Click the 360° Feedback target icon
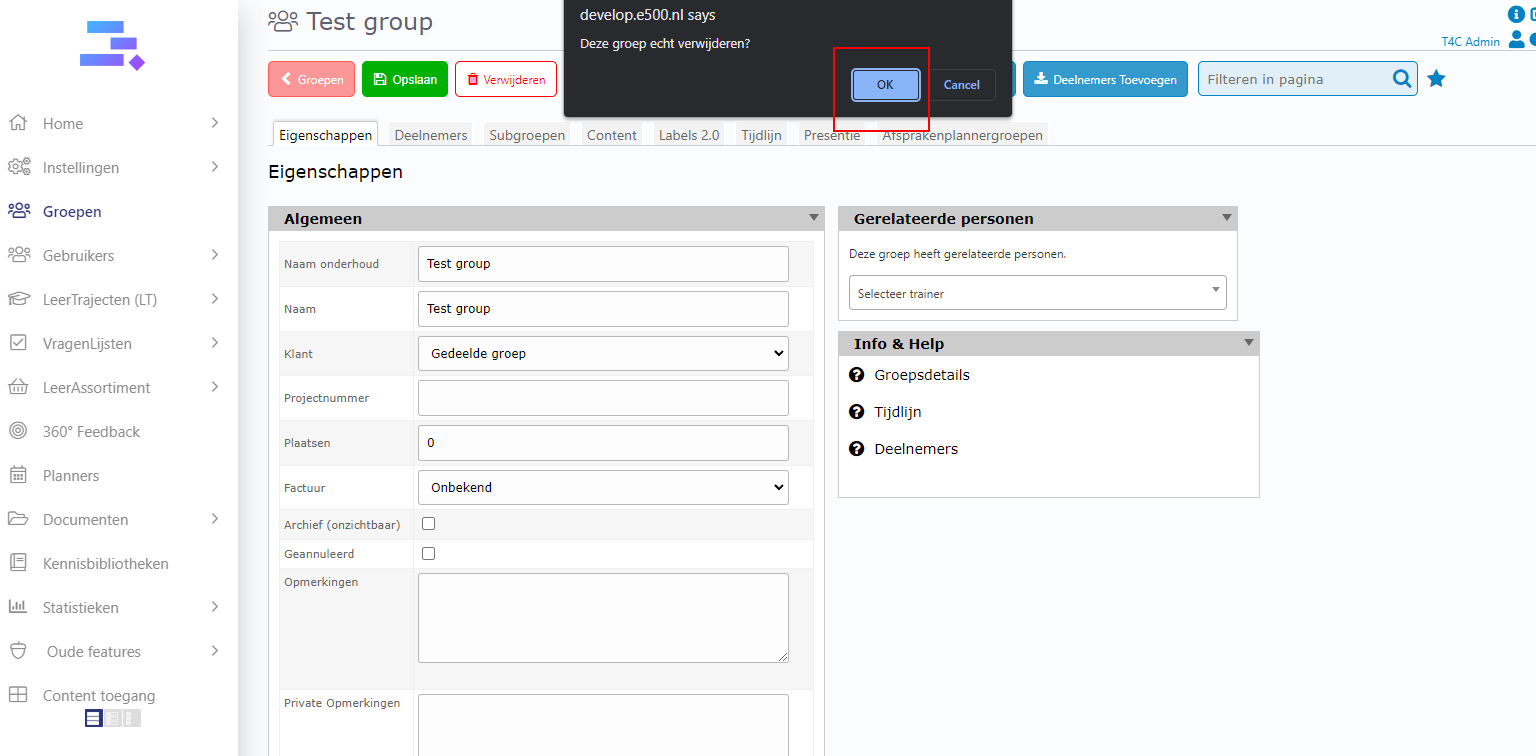The image size is (1536, 756). (18, 431)
